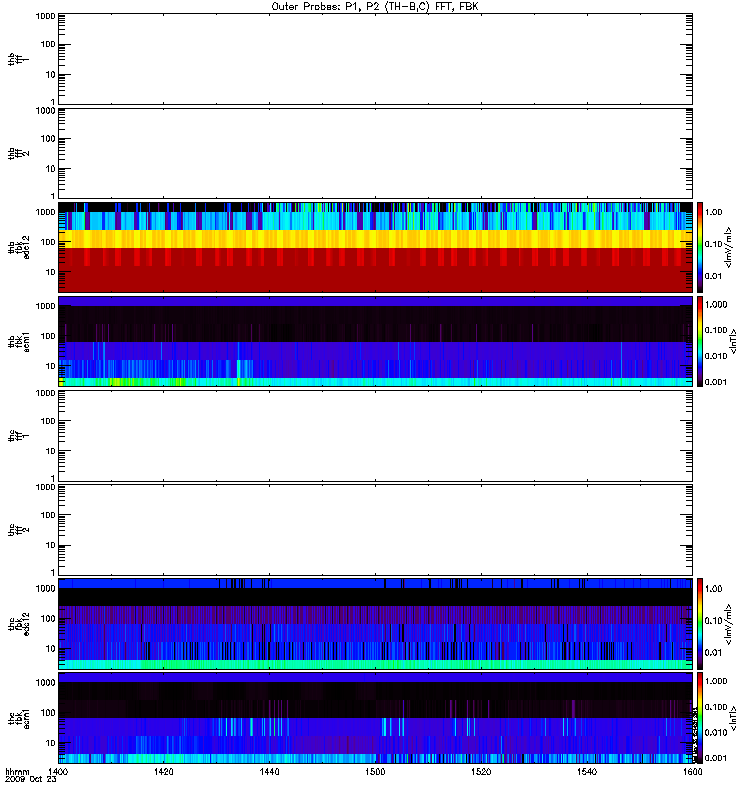
Task: Click the 'hhmm' axis unit label
Action: point(17,771)
